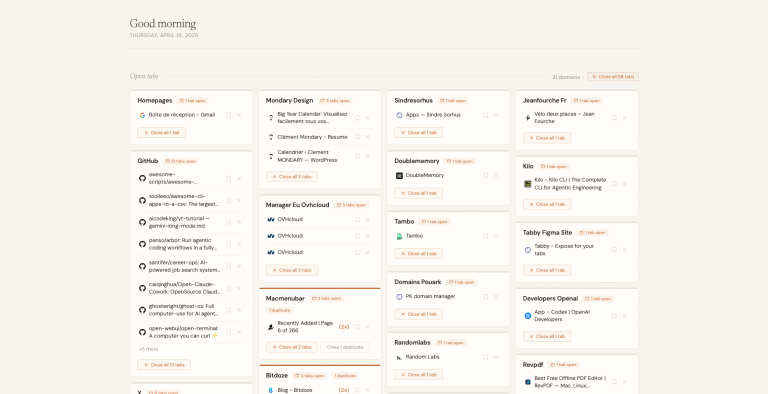Close the DoubleMemory tab
The image size is (768, 394).
coord(496,175)
